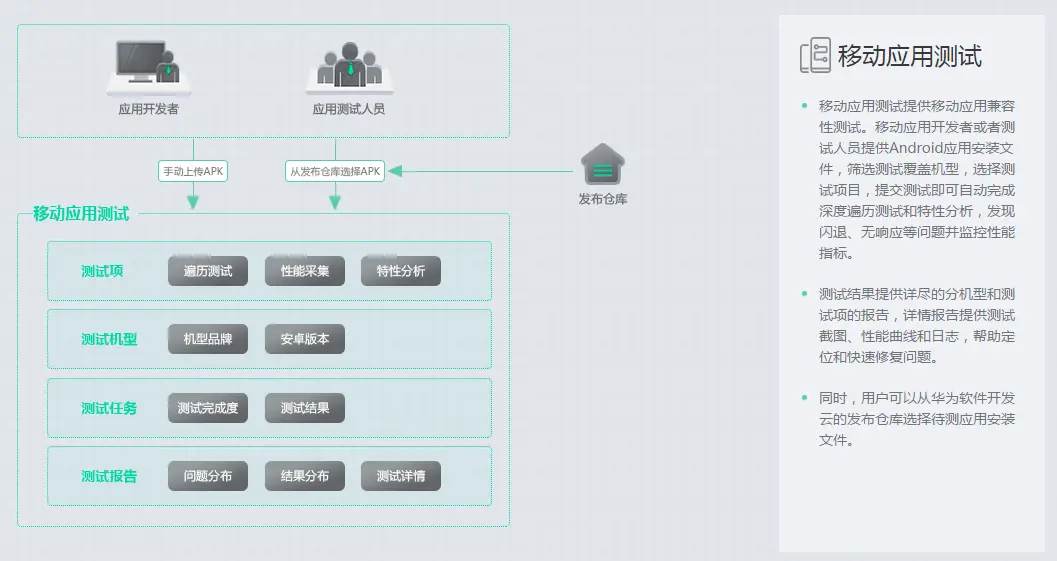Viewport: 1057px width, 561px height.
Task: Click the 性能采集 button
Action: (305, 271)
